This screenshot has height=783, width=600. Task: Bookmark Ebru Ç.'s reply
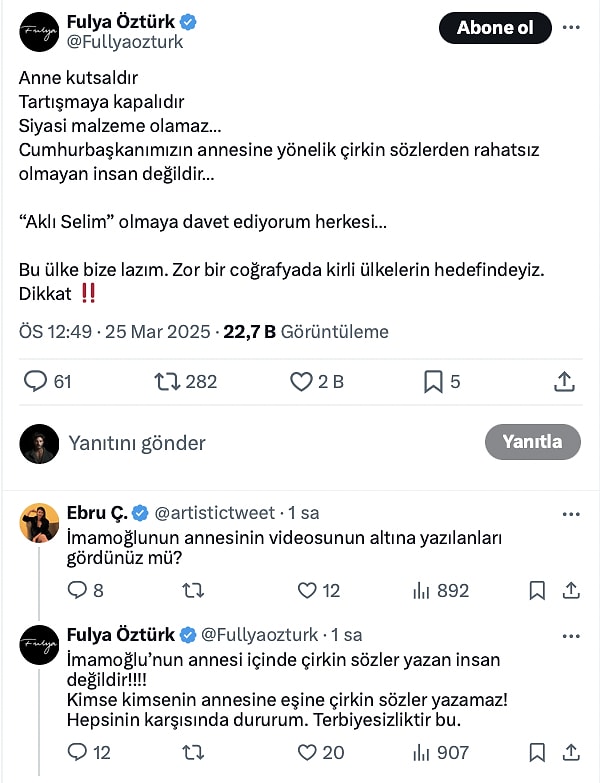[x=537, y=590]
